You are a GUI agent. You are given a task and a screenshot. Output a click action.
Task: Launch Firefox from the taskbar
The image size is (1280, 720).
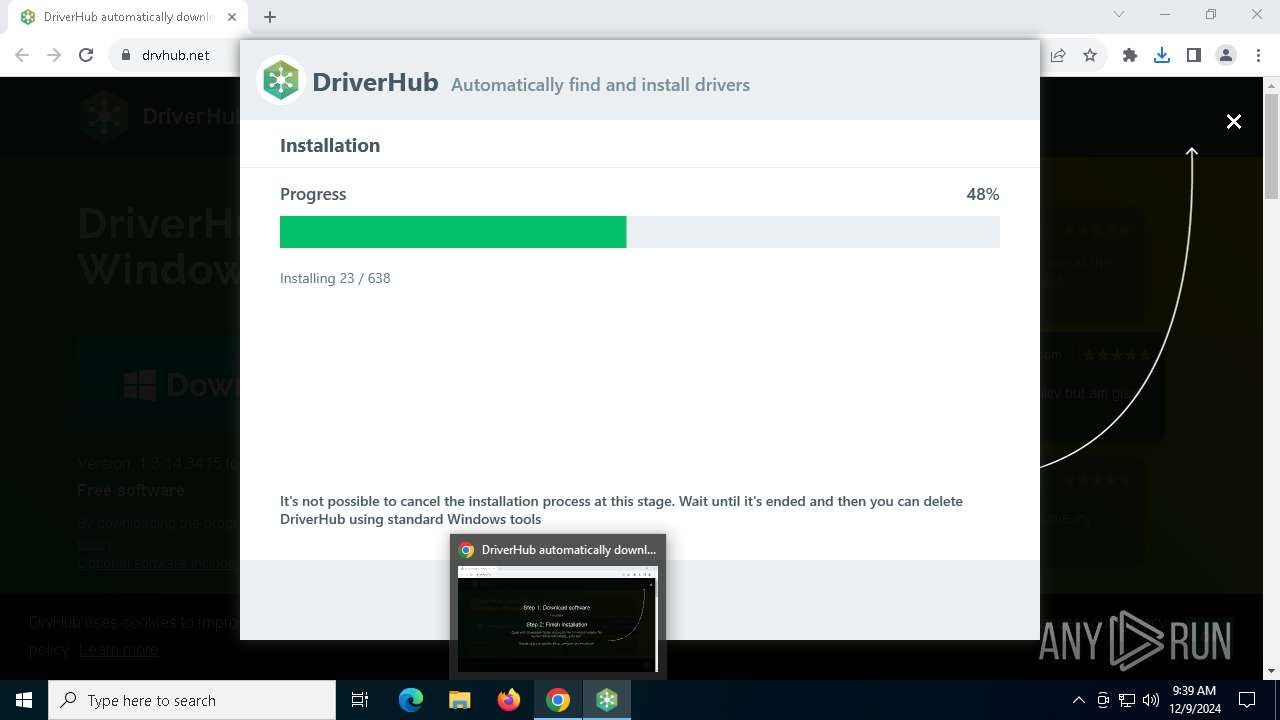(x=509, y=700)
